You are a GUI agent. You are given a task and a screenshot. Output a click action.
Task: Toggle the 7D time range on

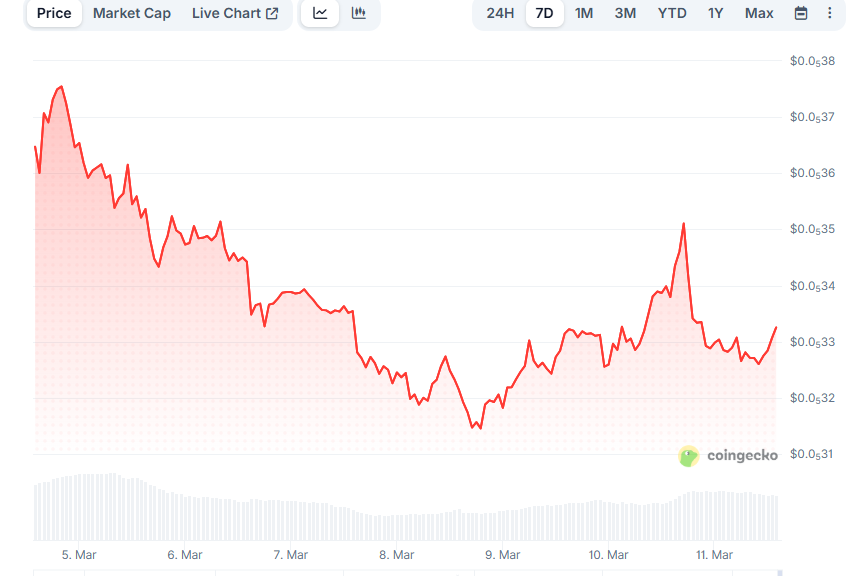(545, 13)
